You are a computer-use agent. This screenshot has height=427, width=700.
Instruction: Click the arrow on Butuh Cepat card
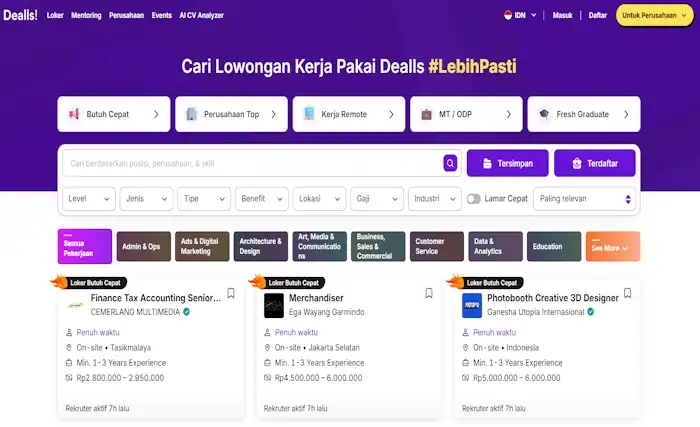click(156, 114)
